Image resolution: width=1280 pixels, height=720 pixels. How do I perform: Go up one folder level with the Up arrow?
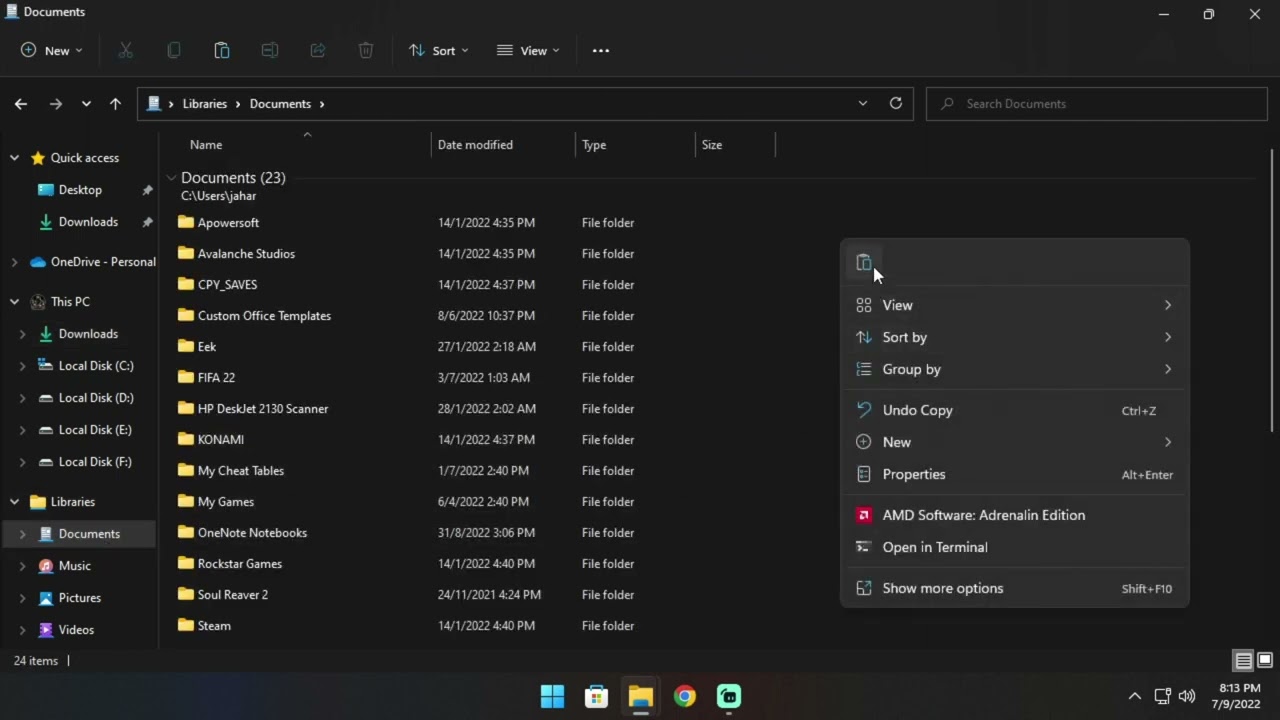tap(115, 103)
